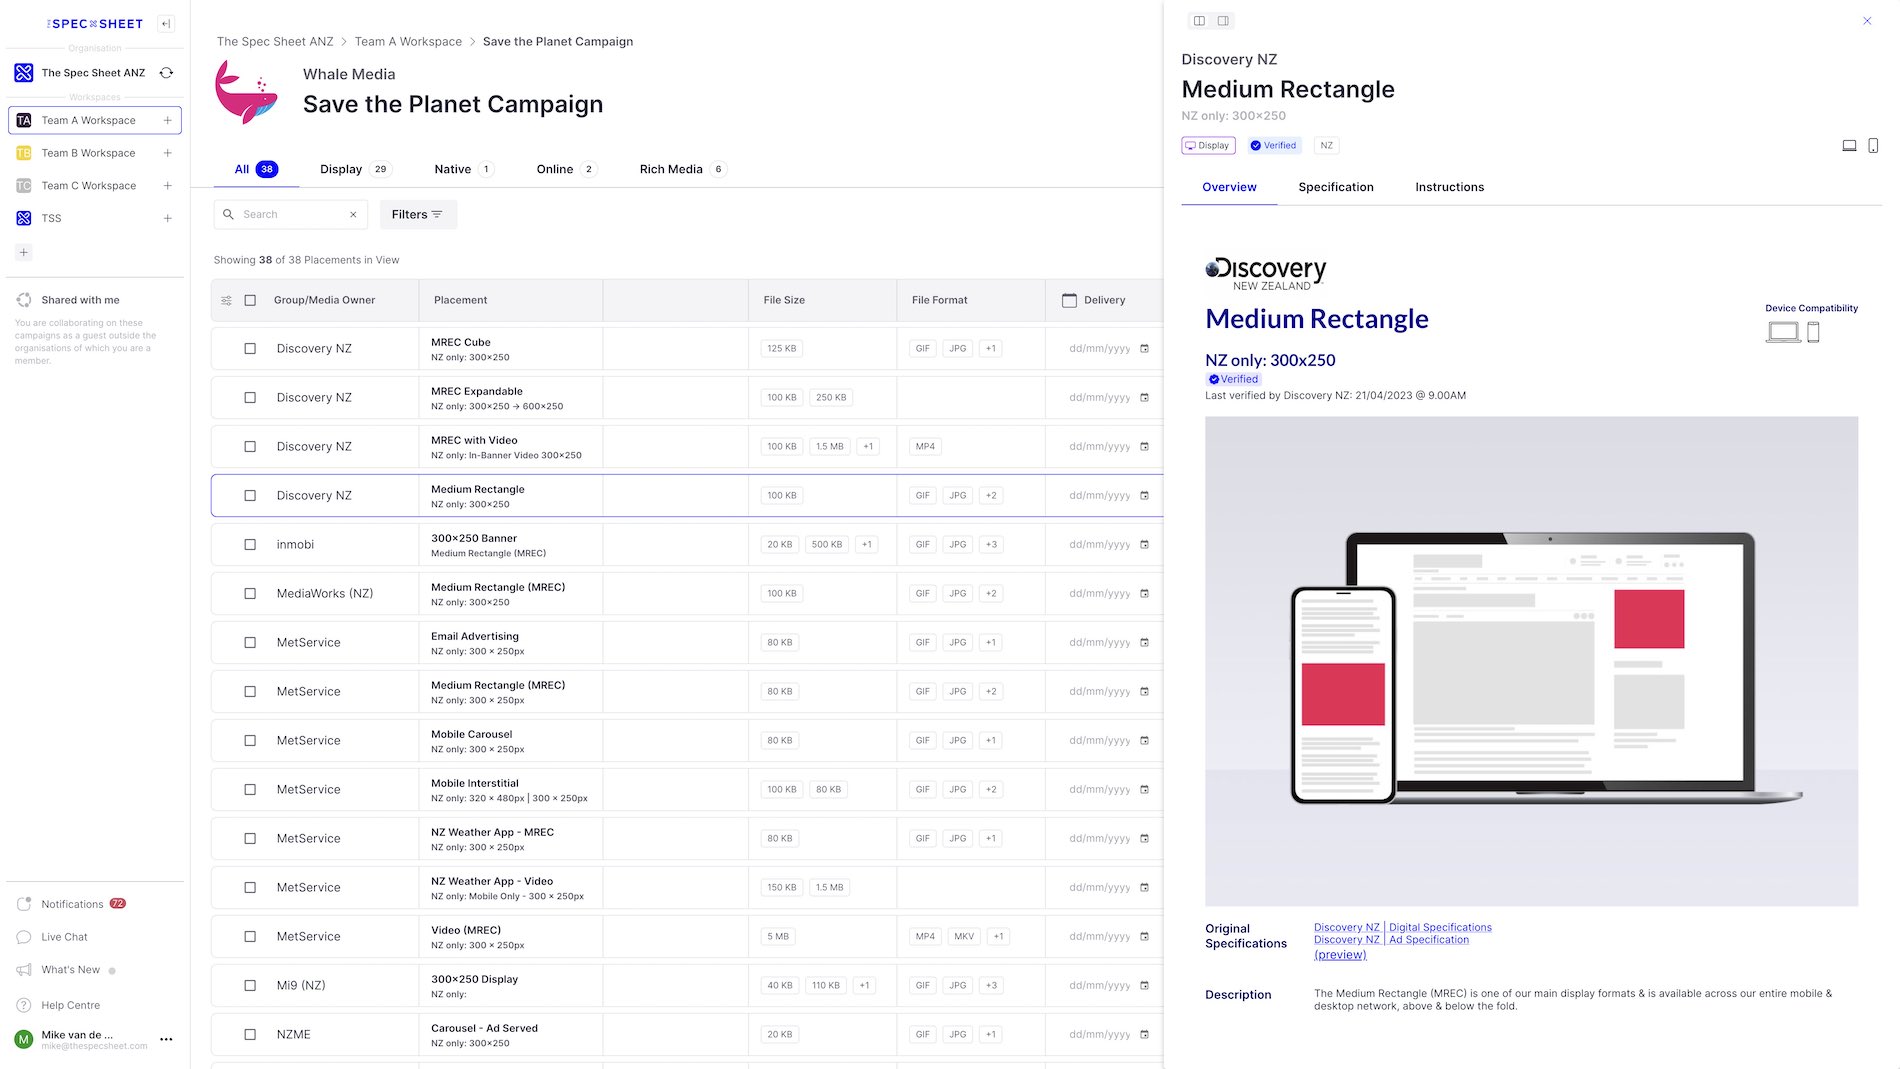Check the Mi9 (NZ) row checkbox
The height and width of the screenshot is (1069, 1900).
[x=250, y=986]
